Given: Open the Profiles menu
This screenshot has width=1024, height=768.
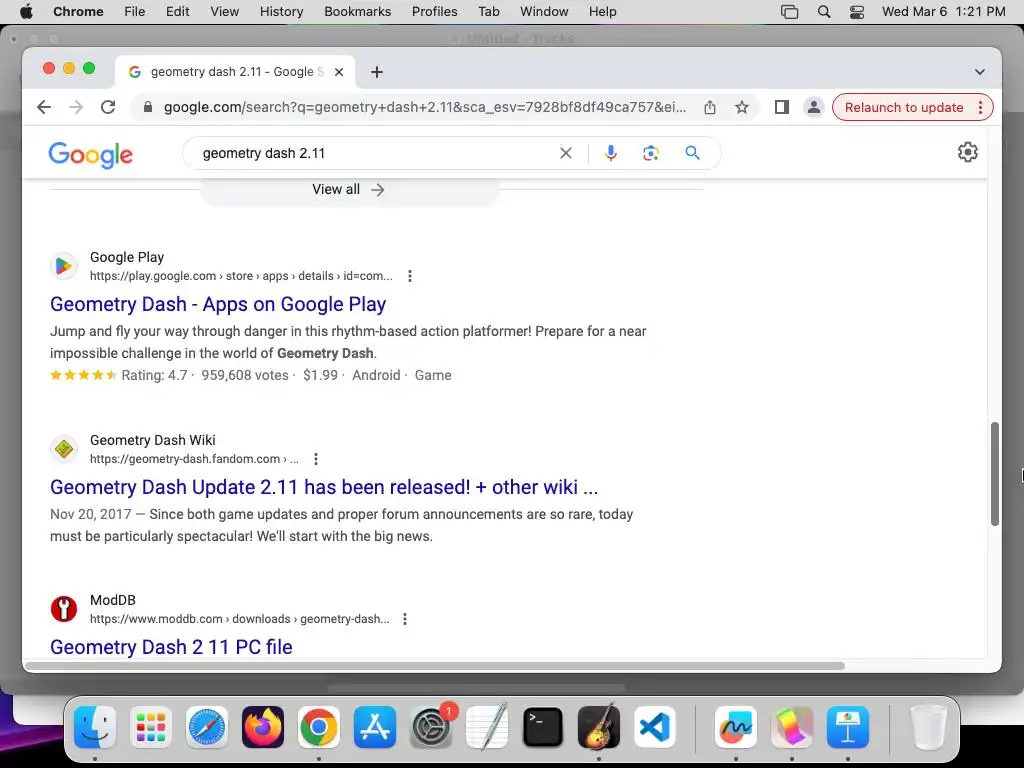Looking at the screenshot, I should [x=434, y=12].
